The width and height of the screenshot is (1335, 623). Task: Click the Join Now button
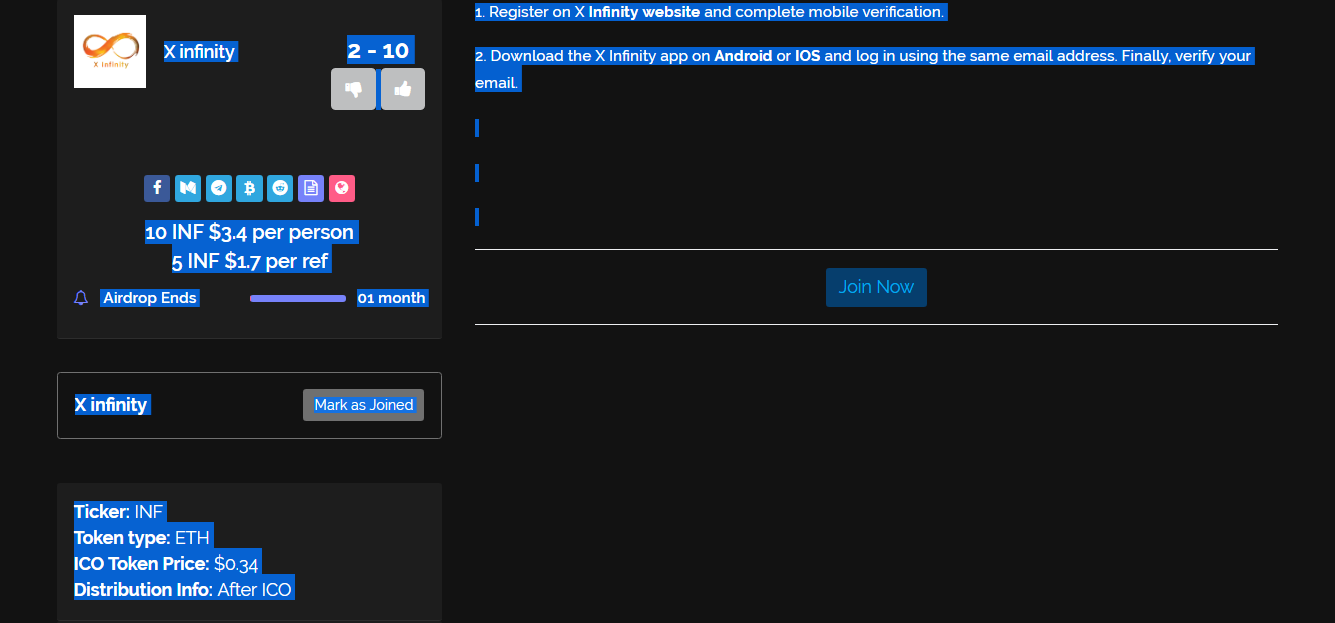tap(876, 287)
